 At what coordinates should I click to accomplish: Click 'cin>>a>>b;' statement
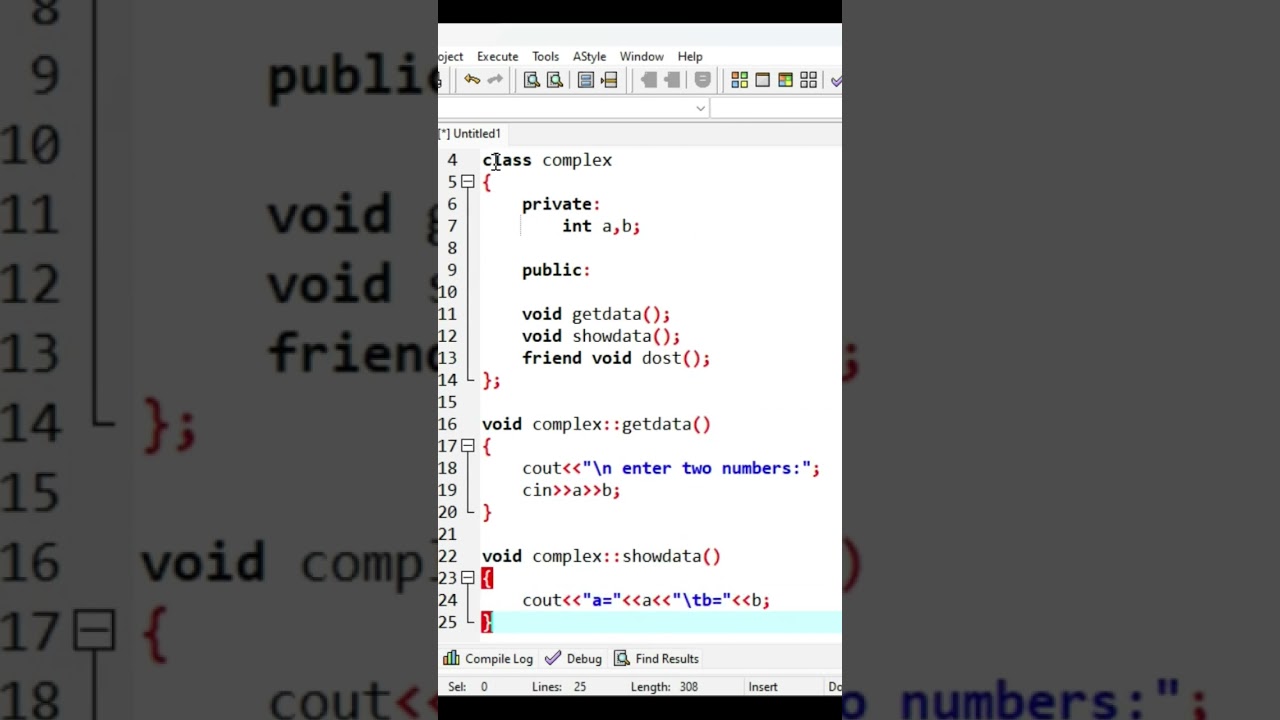point(571,490)
